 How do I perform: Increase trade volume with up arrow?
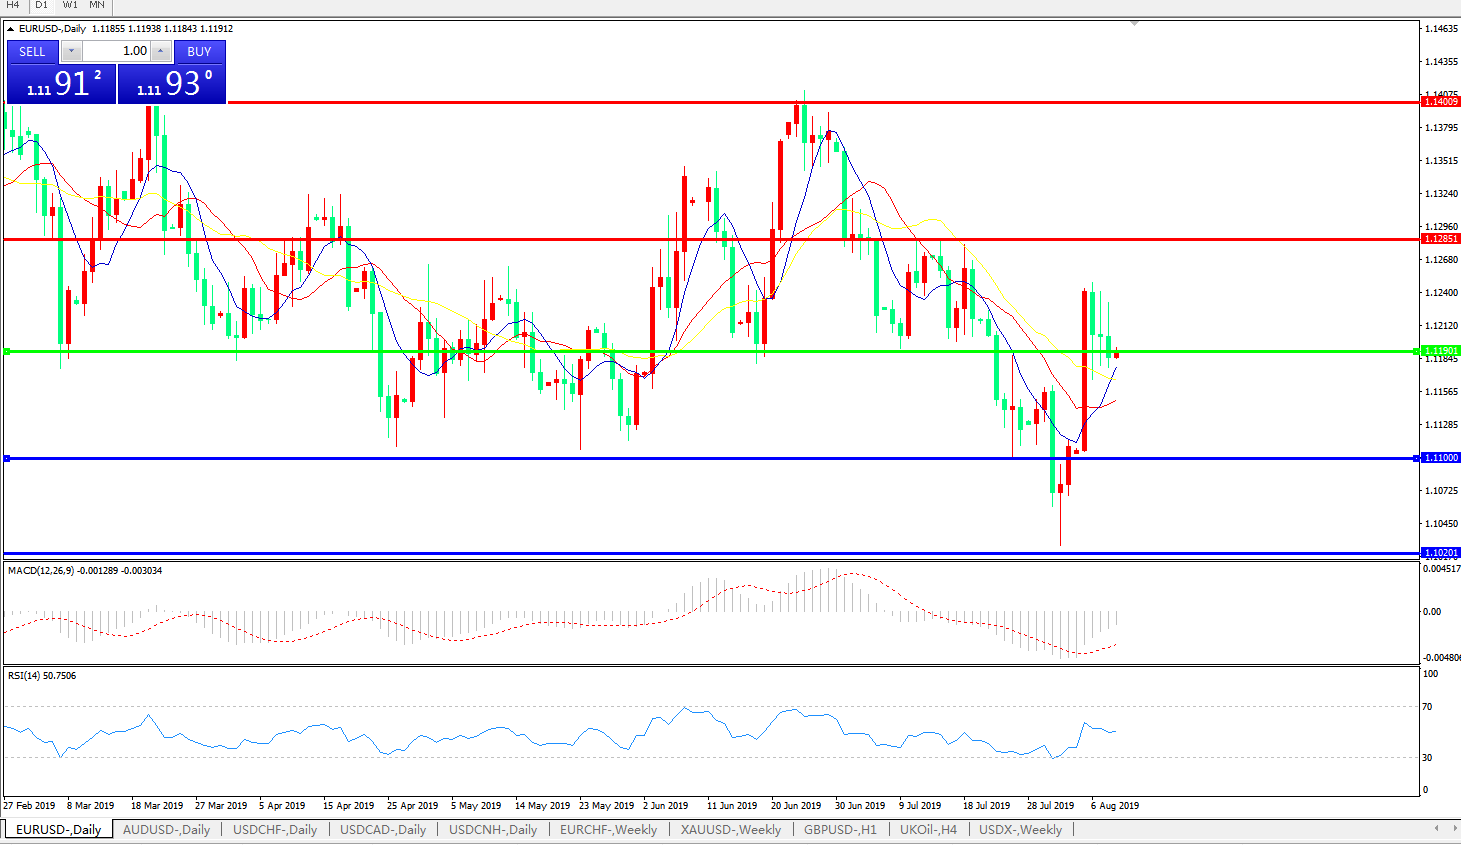pyautogui.click(x=161, y=51)
